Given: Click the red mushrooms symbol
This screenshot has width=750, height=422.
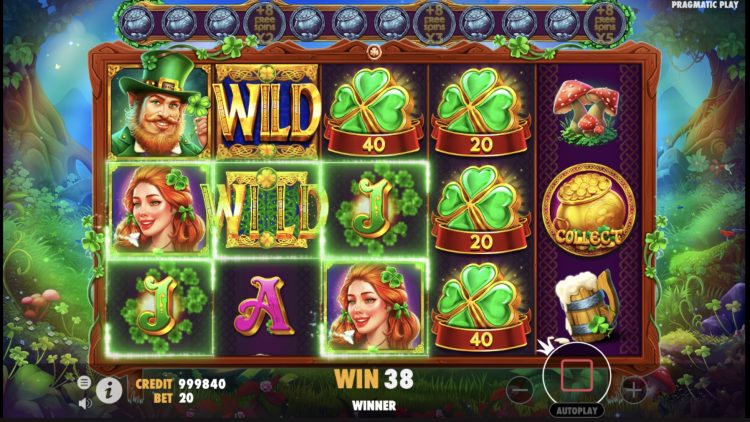Looking at the screenshot, I should click(x=586, y=113).
